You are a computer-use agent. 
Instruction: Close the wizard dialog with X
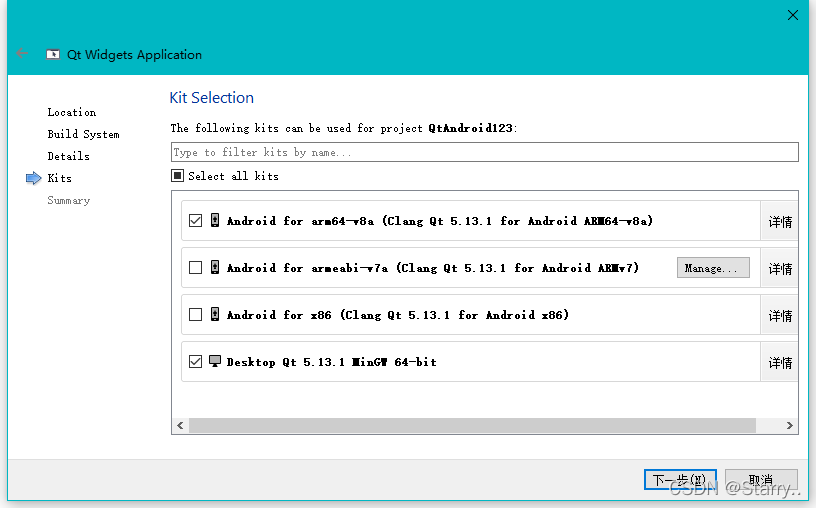793,15
